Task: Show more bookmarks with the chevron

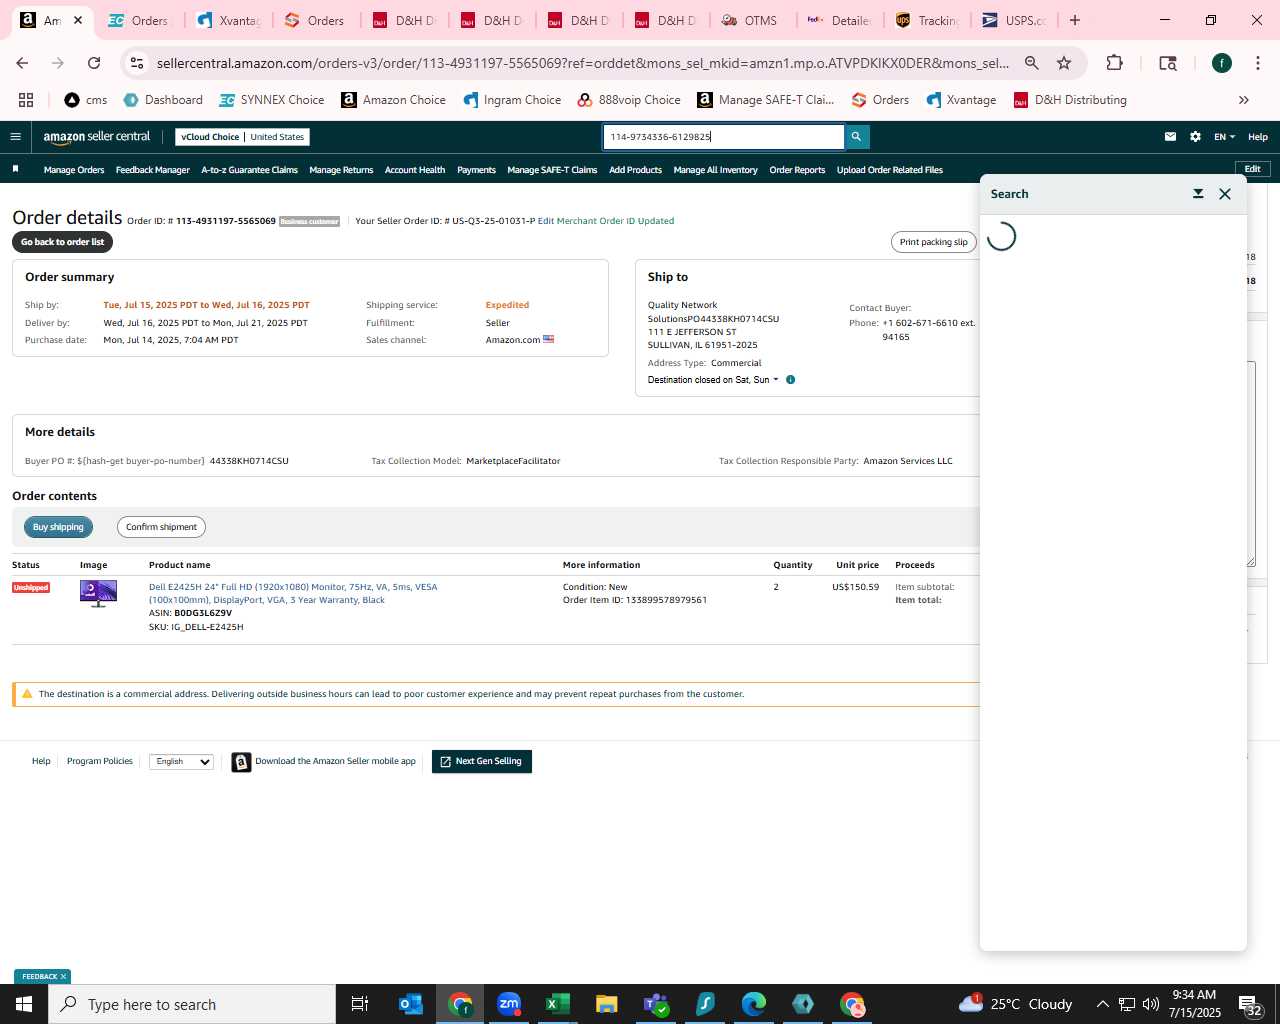Action: tap(1244, 100)
